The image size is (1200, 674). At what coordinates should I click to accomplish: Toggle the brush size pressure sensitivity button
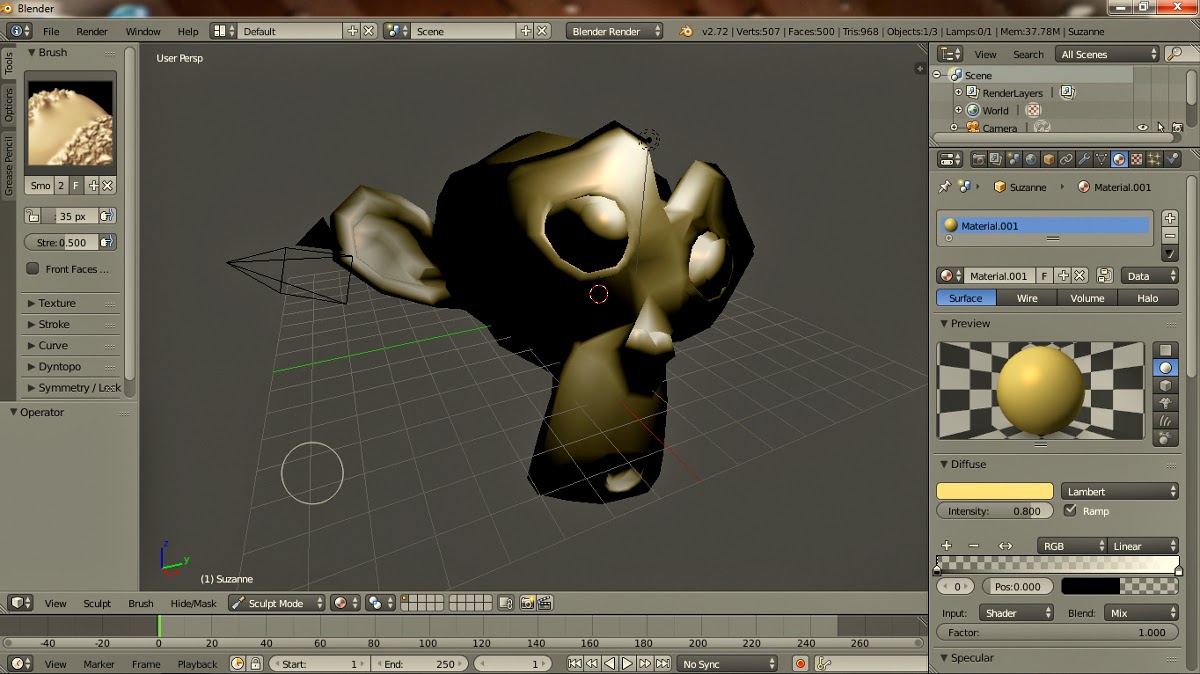coord(107,215)
